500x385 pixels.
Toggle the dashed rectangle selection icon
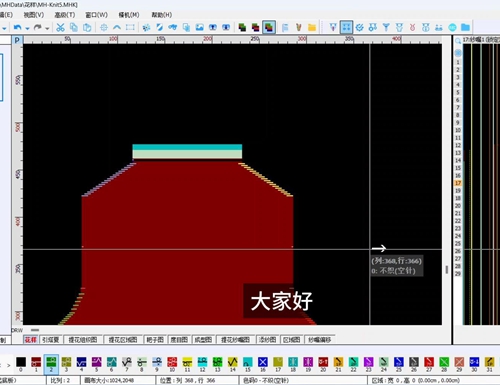pyautogui.click(x=130, y=27)
